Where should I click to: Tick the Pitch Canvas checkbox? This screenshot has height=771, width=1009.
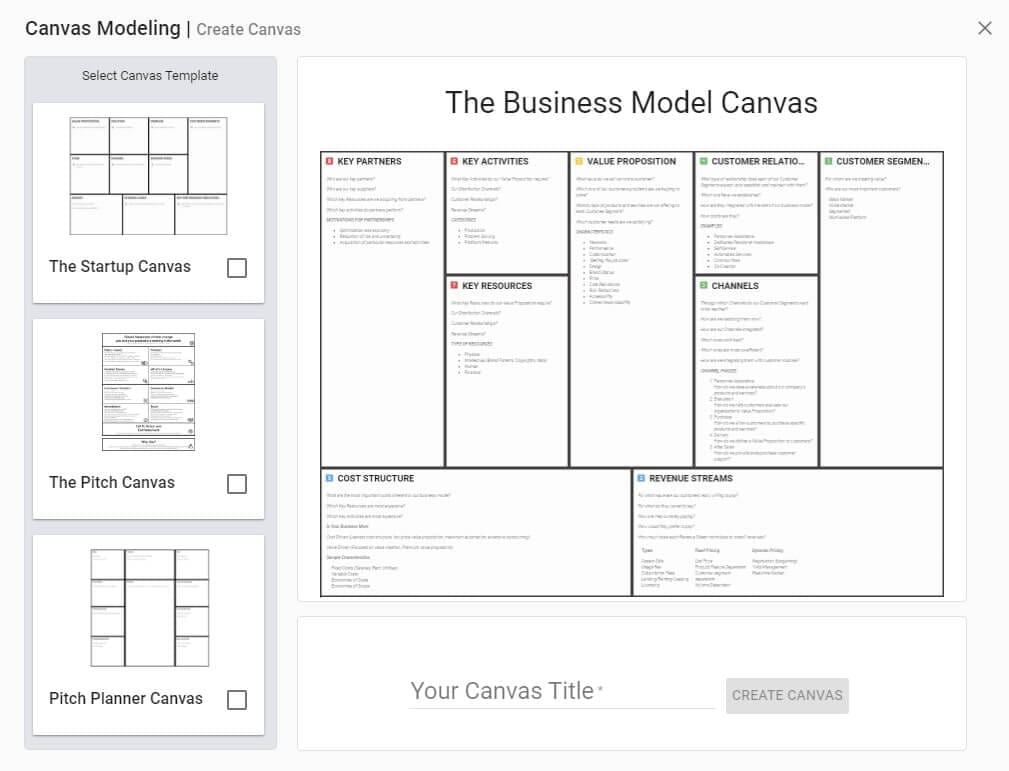237,484
